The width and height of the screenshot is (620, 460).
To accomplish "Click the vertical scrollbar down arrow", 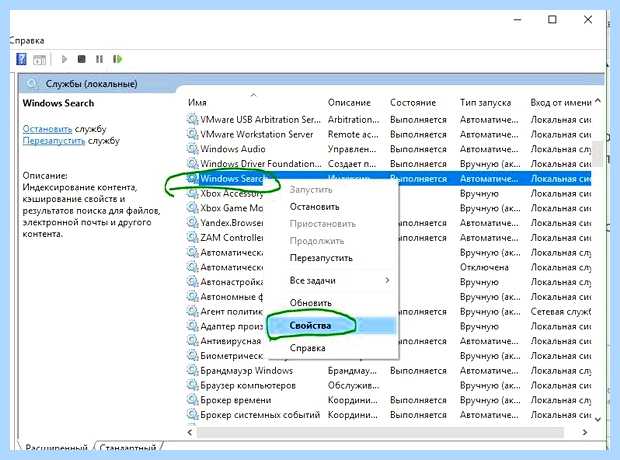I will [598, 419].
